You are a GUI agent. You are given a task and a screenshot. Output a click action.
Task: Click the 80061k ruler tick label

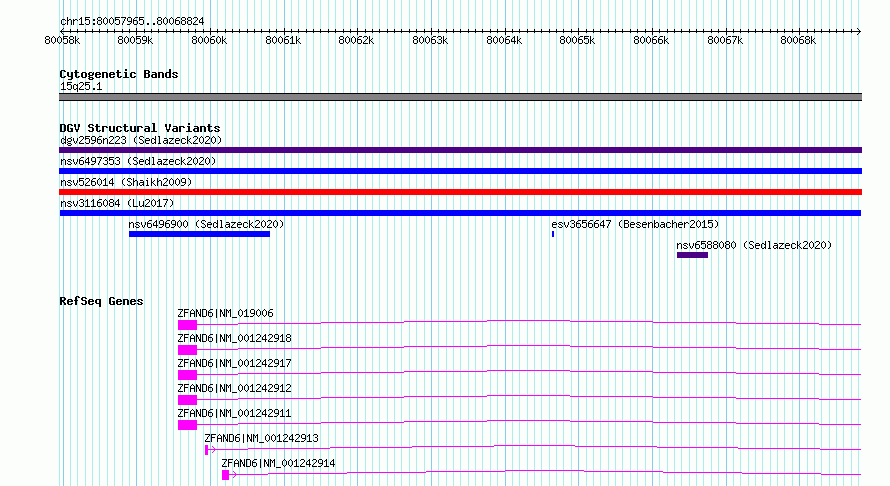(x=283, y=40)
